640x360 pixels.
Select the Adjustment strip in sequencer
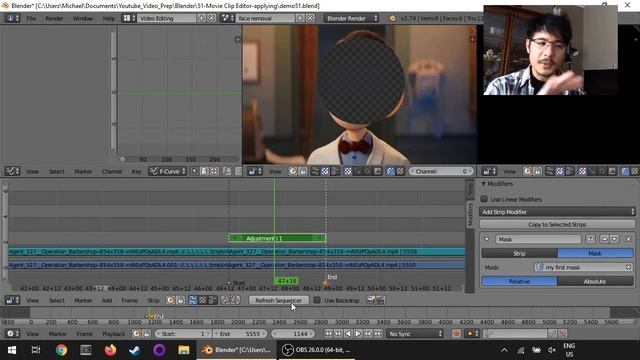click(277, 238)
